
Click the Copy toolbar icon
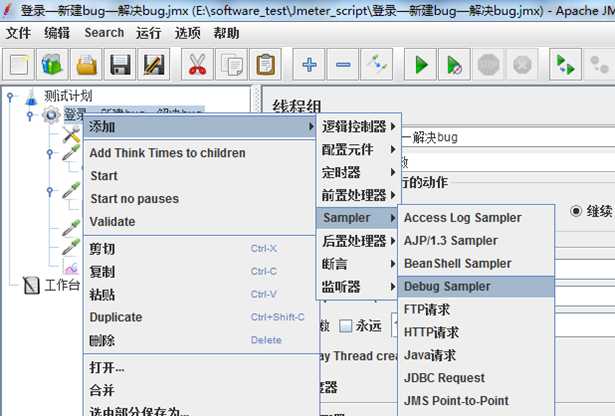(231, 65)
